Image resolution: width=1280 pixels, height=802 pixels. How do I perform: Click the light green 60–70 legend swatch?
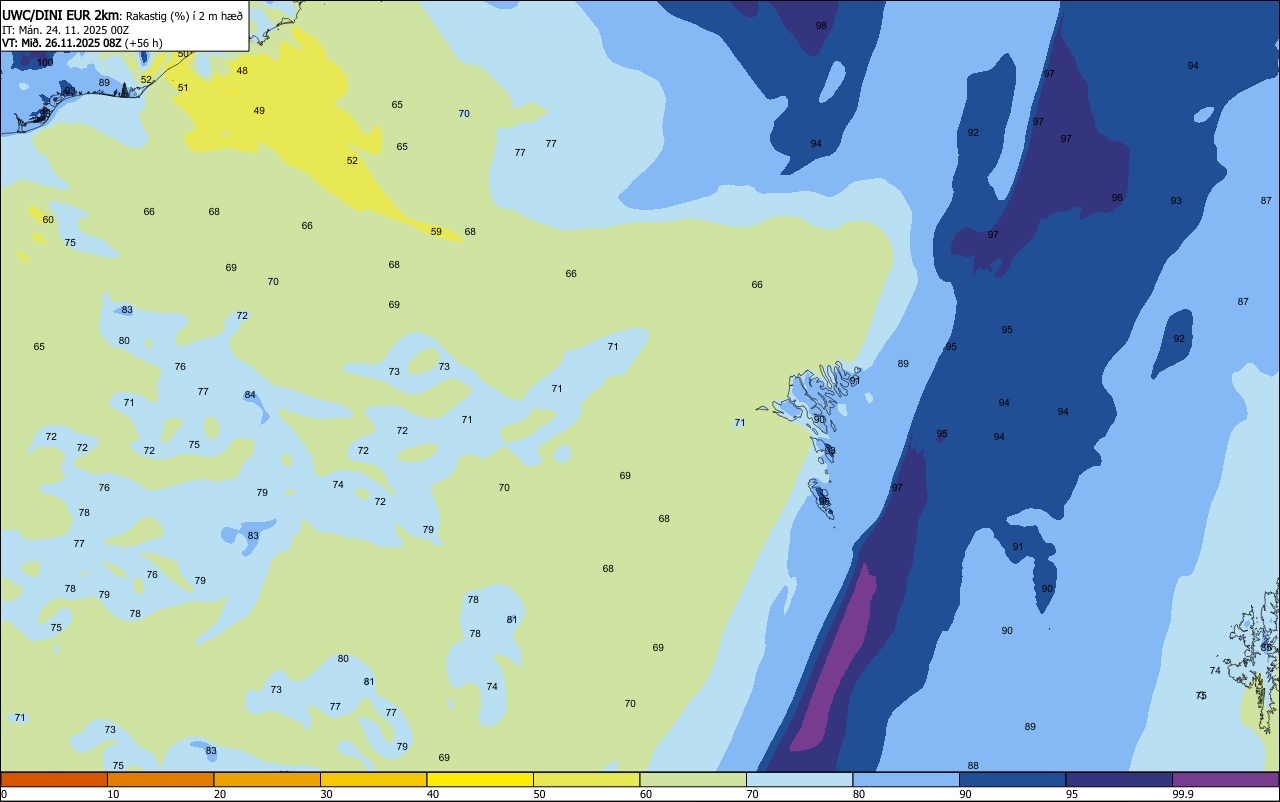[693, 779]
